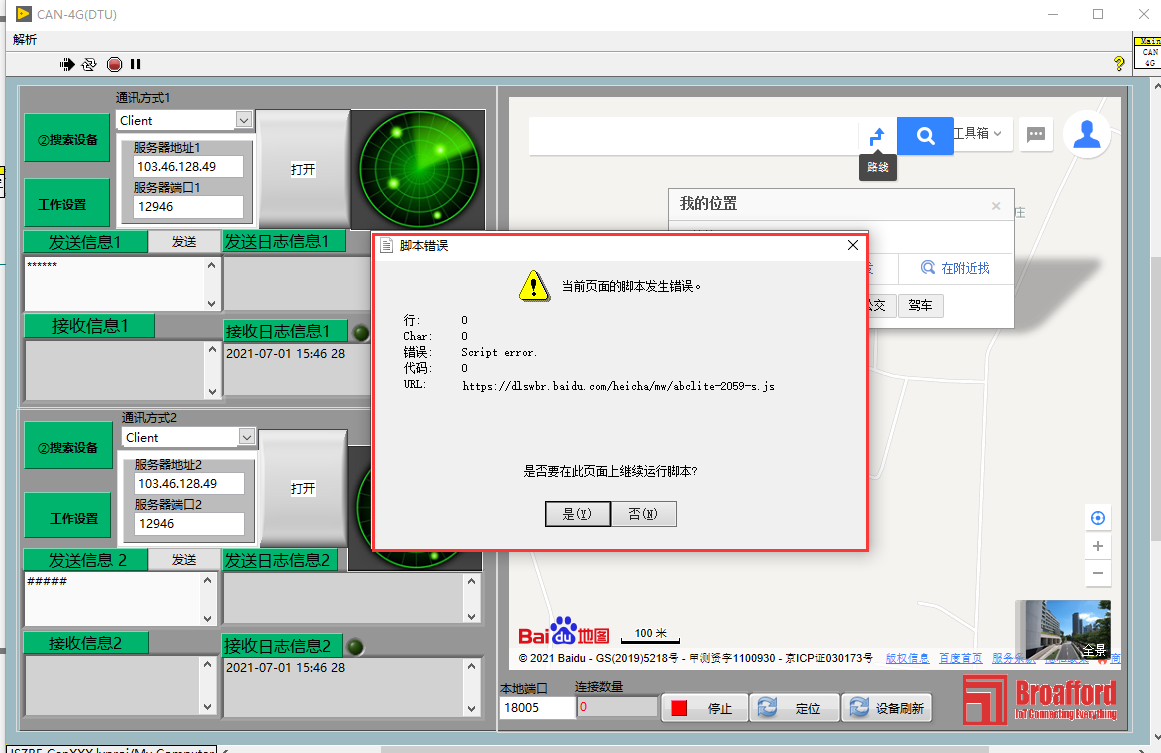This screenshot has height=753, width=1161.
Task: Abort execution with the red stop icon
Action: pyautogui.click(x=113, y=64)
